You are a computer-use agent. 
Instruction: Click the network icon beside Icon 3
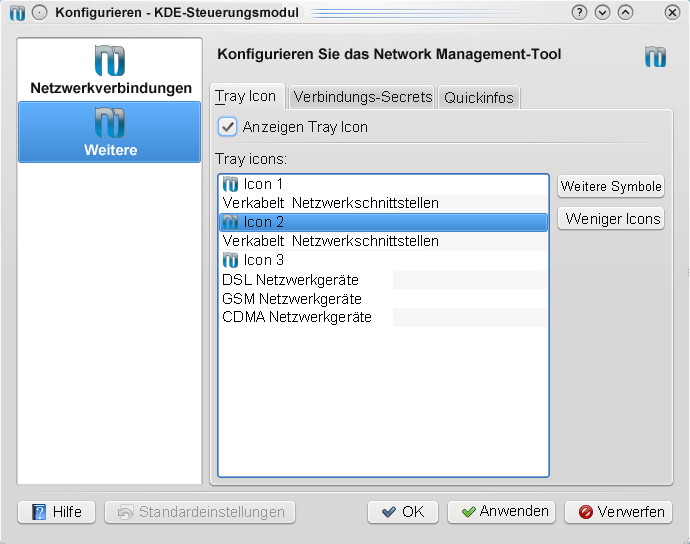pyautogui.click(x=231, y=260)
